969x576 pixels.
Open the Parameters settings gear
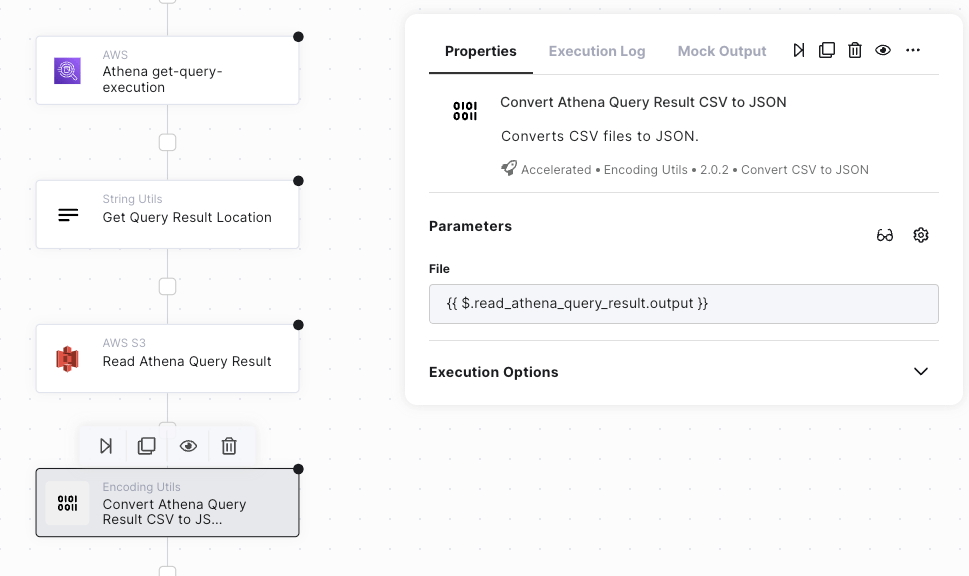pyautogui.click(x=921, y=236)
